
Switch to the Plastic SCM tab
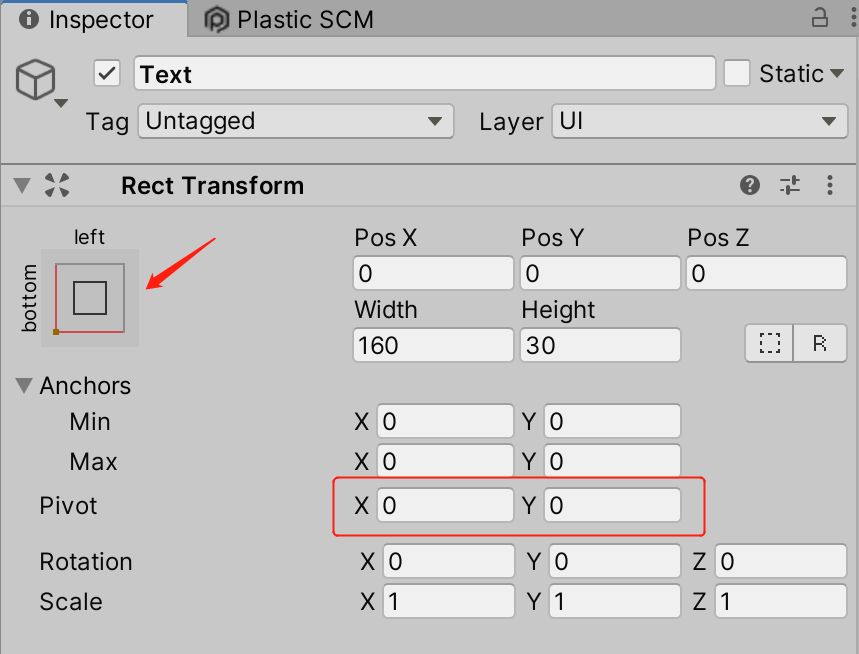(x=289, y=20)
